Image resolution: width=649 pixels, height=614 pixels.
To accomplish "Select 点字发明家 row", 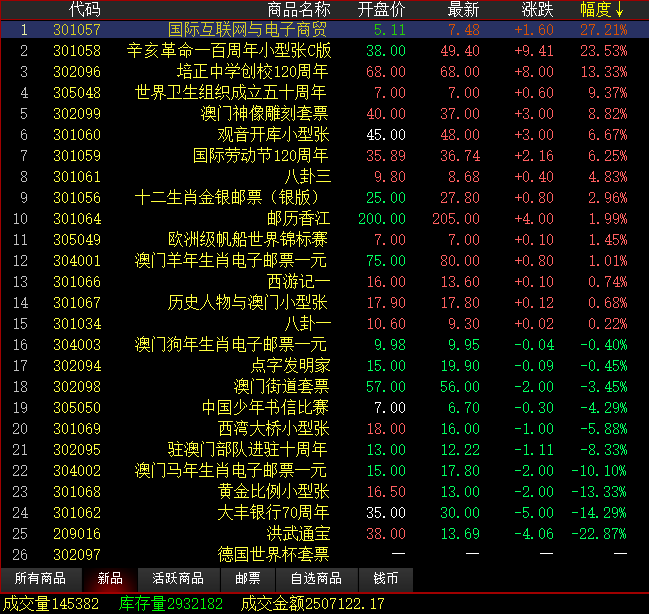I will [x=324, y=366].
